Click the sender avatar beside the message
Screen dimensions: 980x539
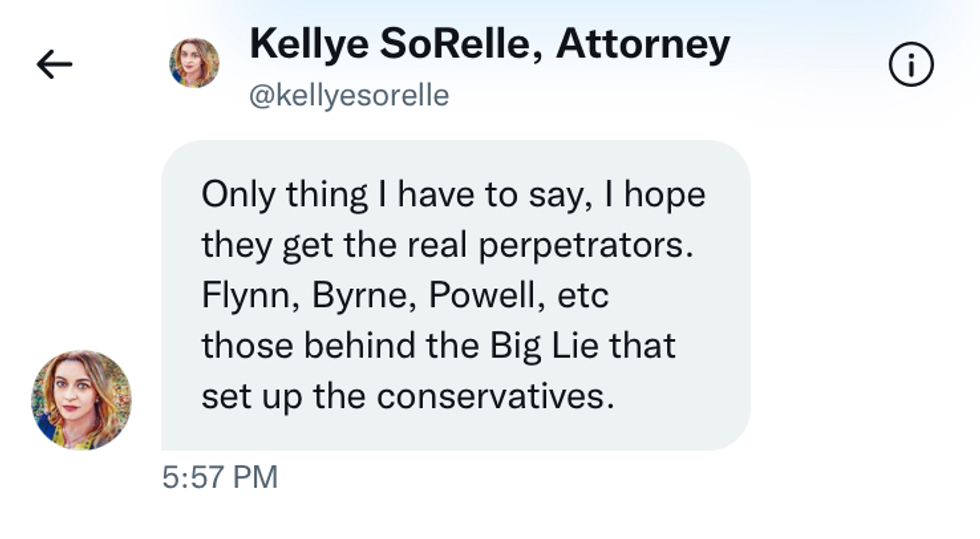click(x=81, y=399)
